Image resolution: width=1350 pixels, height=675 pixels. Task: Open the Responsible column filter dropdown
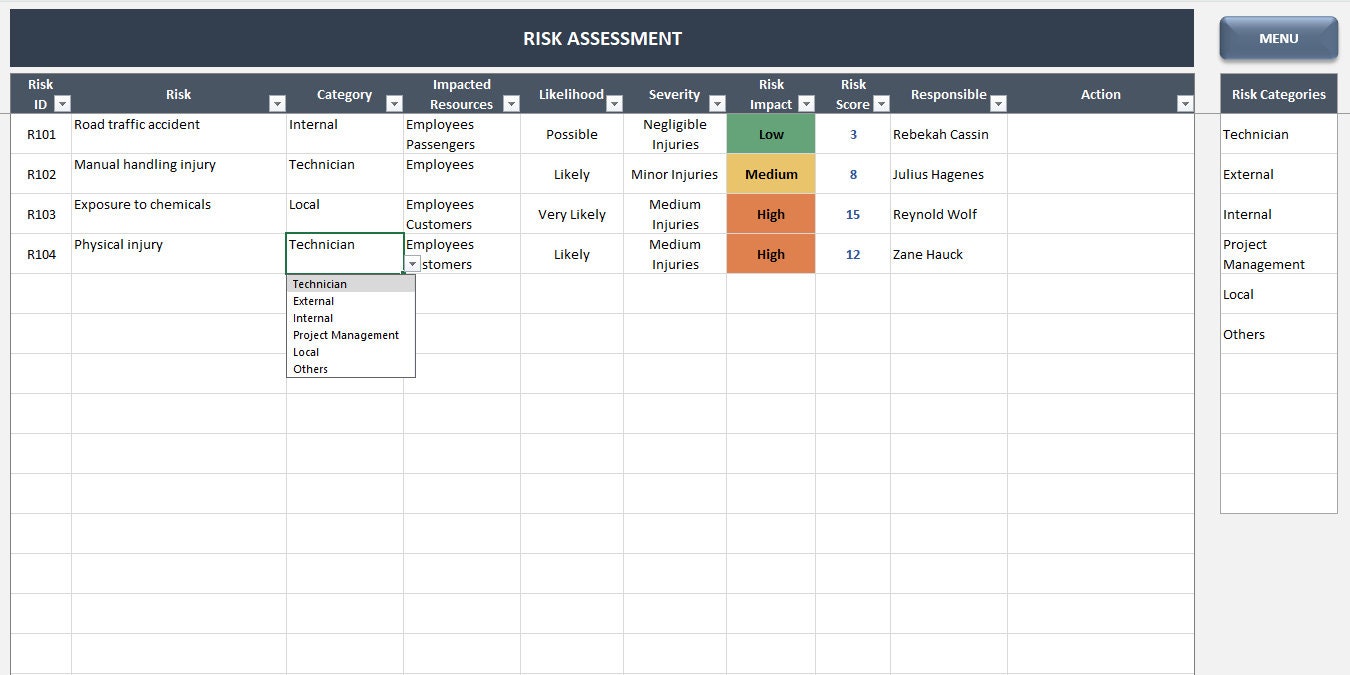(998, 104)
